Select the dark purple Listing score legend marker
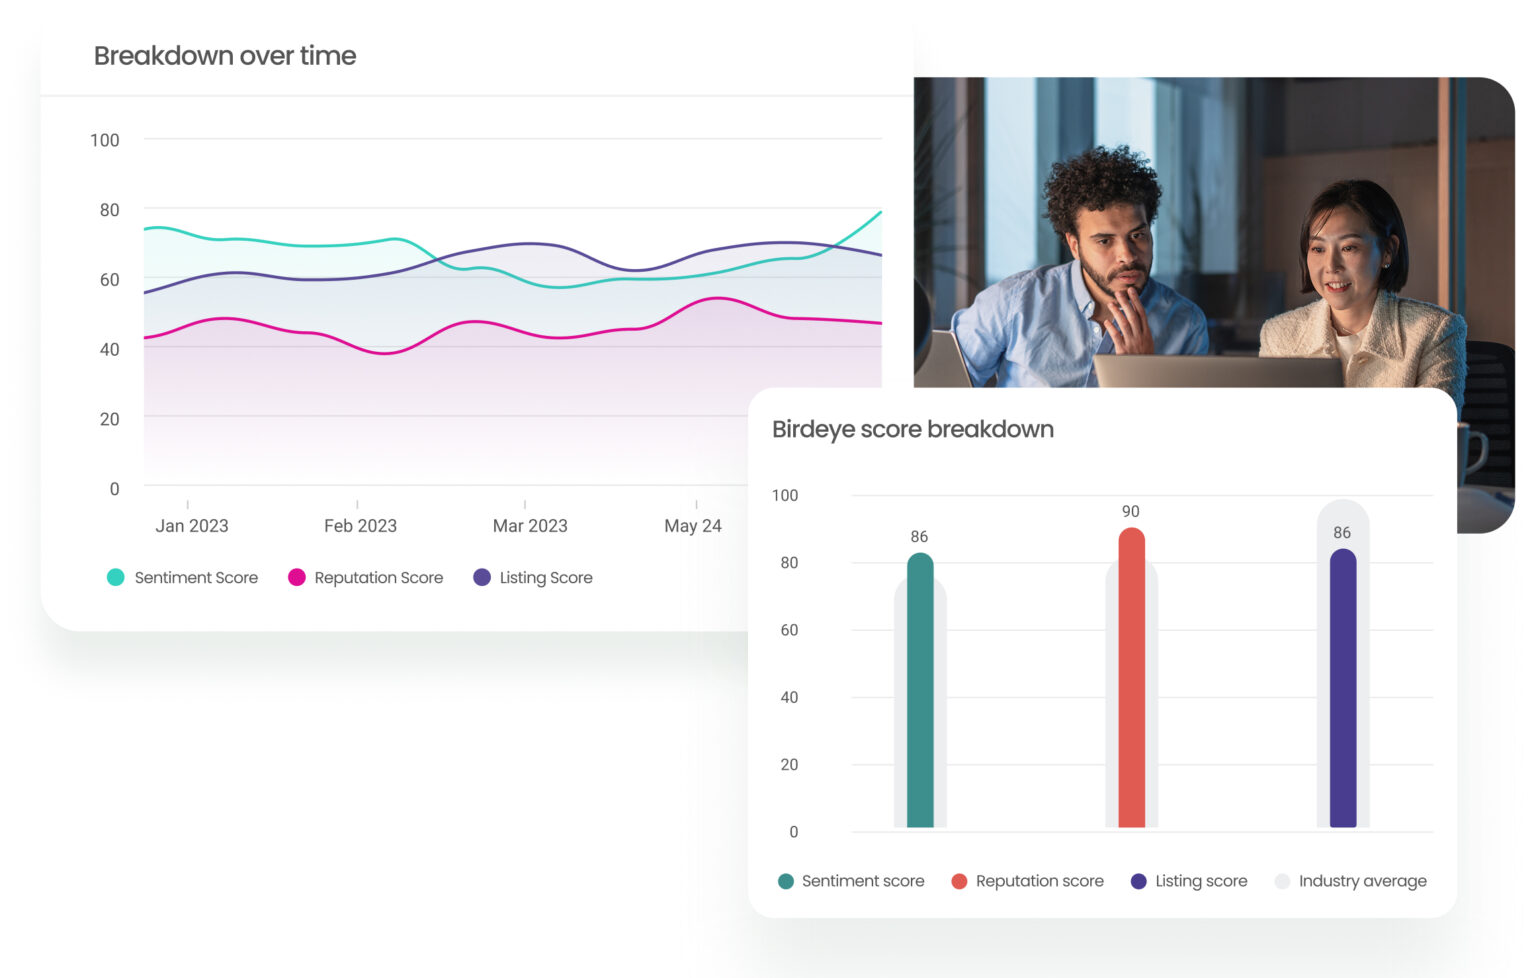The image size is (1536, 978). [1140, 881]
